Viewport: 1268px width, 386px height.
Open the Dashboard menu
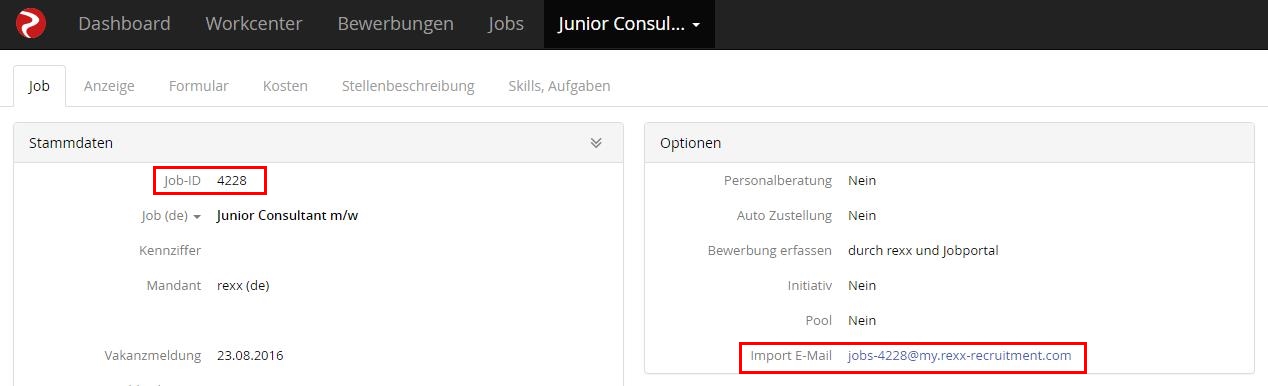click(124, 23)
